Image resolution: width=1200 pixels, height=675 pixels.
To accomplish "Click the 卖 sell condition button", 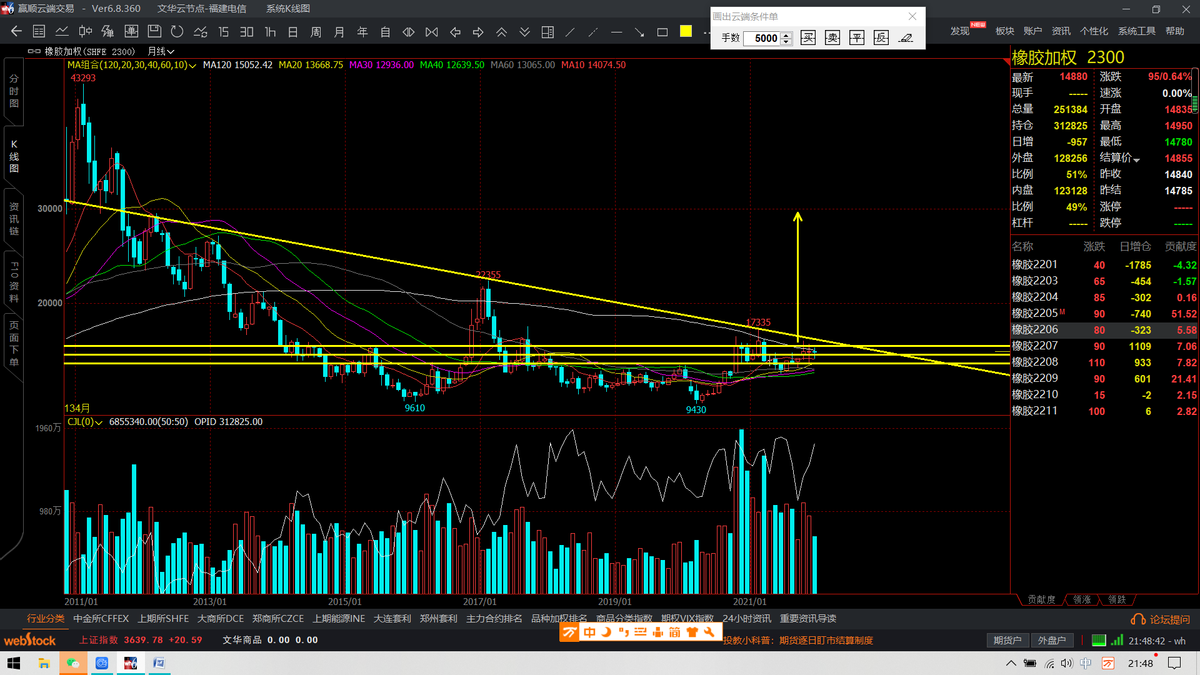I will click(832, 38).
